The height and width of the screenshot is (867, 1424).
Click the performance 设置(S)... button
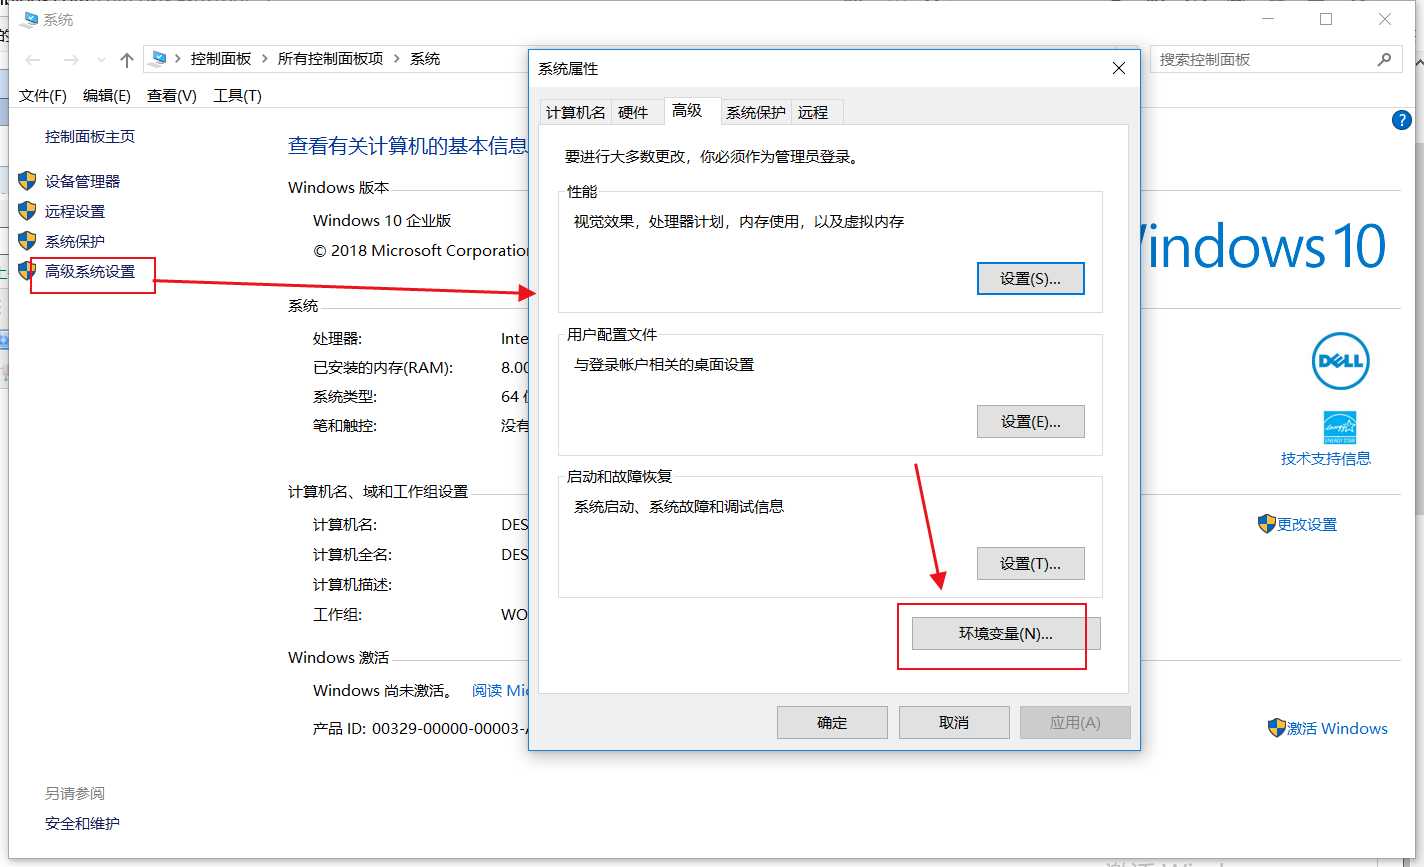point(1030,279)
